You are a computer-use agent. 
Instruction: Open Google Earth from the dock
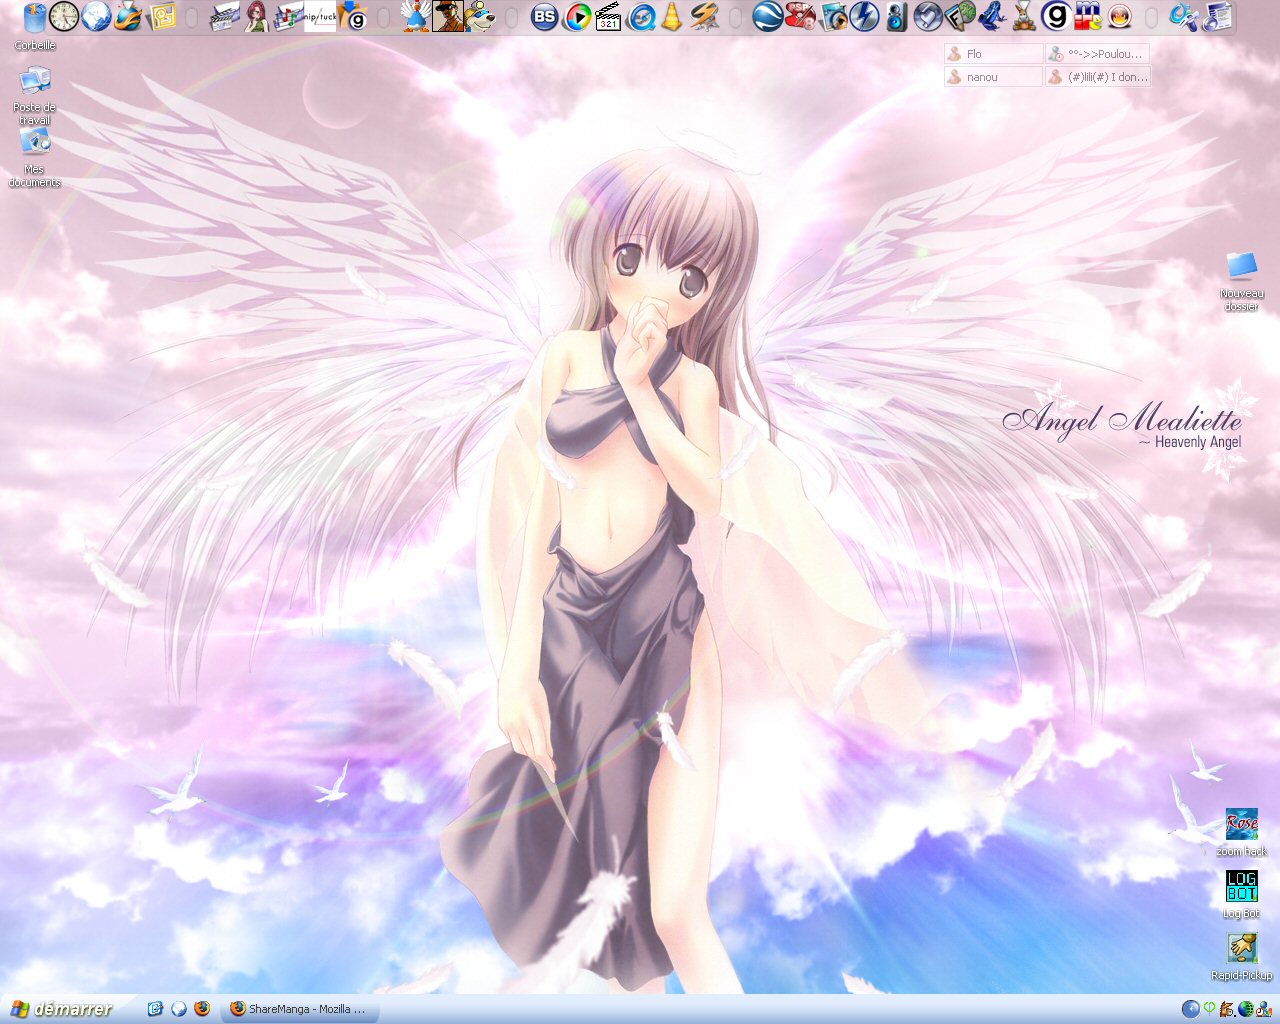(x=768, y=16)
